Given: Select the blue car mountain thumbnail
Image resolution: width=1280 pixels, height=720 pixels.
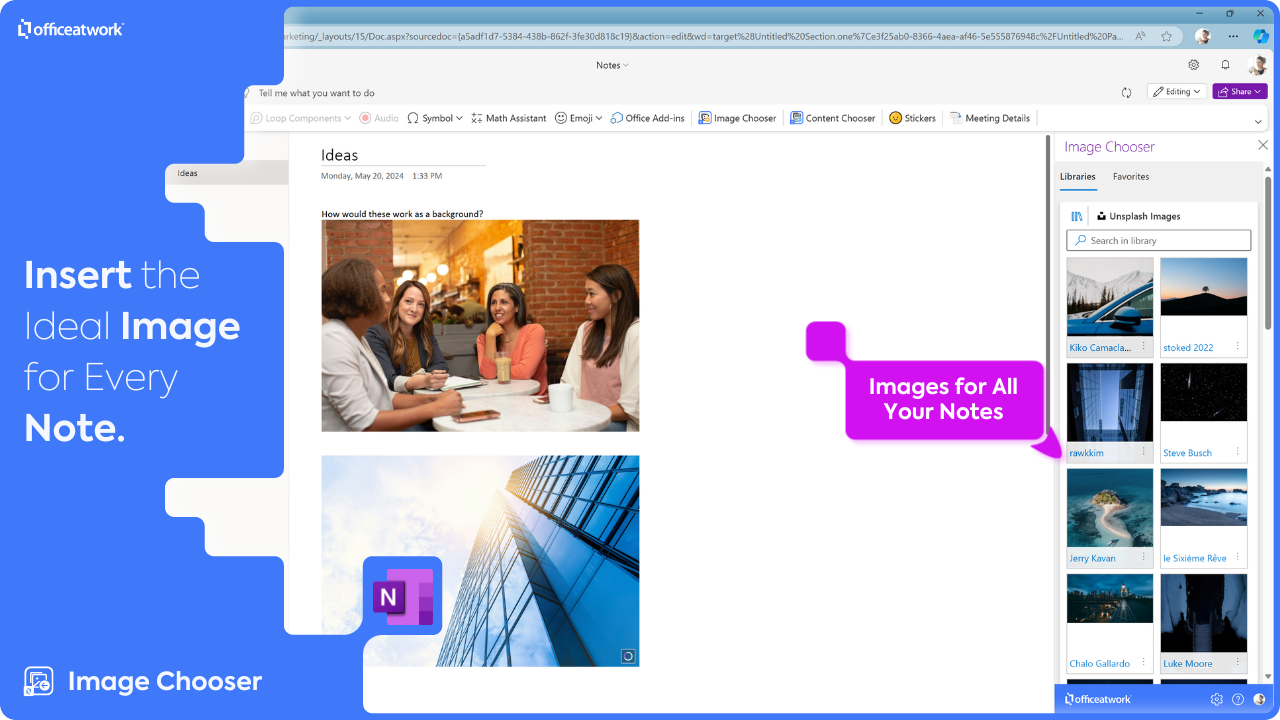Looking at the screenshot, I should point(1110,297).
